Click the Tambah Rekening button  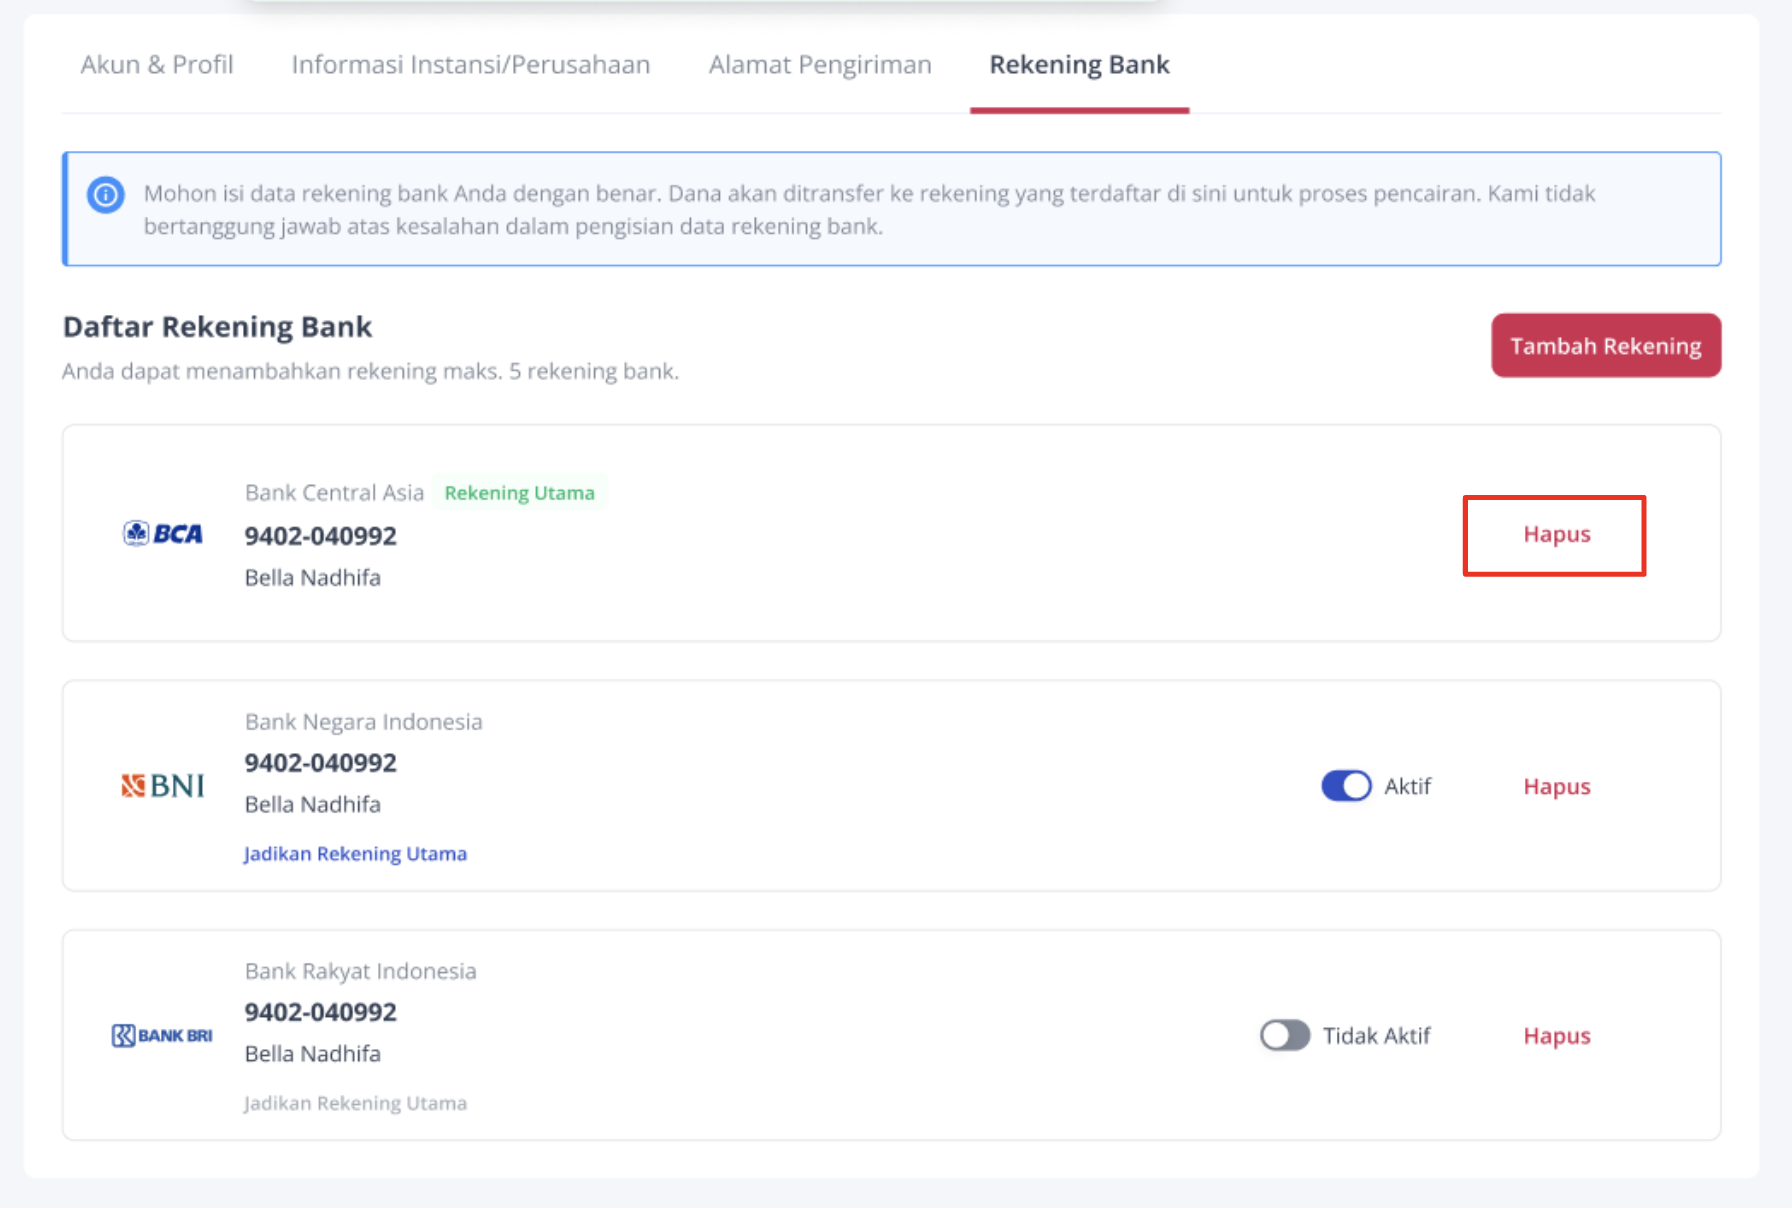pos(1606,346)
